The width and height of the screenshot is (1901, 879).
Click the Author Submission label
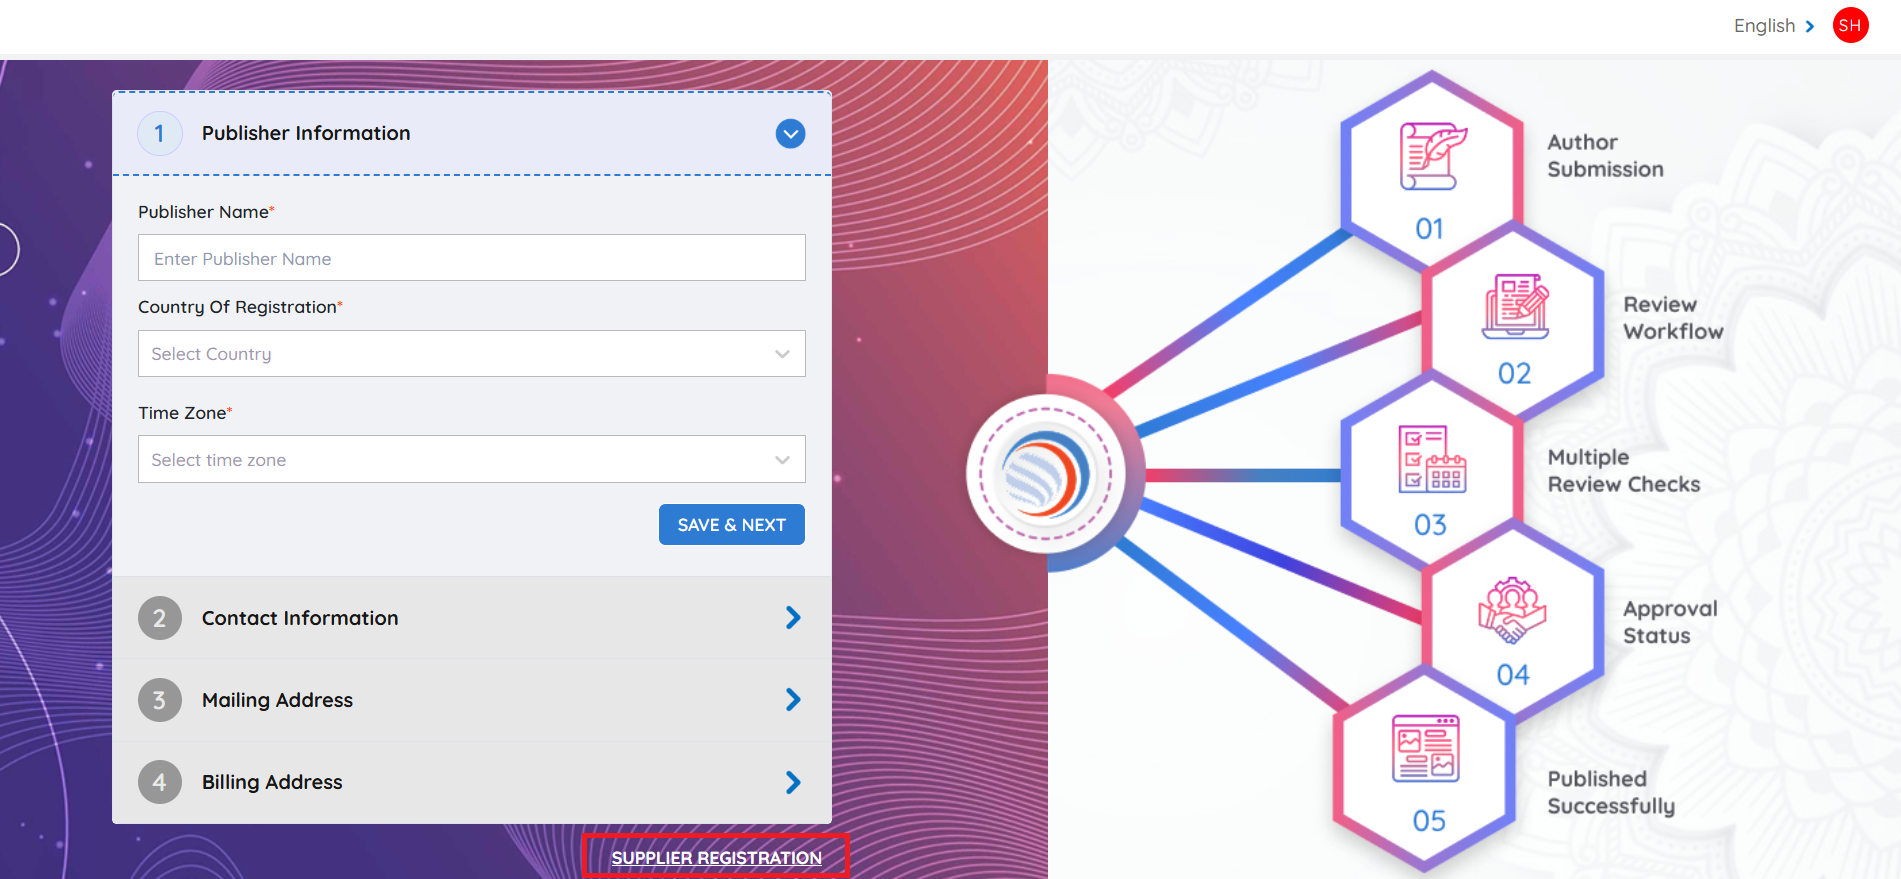click(1605, 156)
